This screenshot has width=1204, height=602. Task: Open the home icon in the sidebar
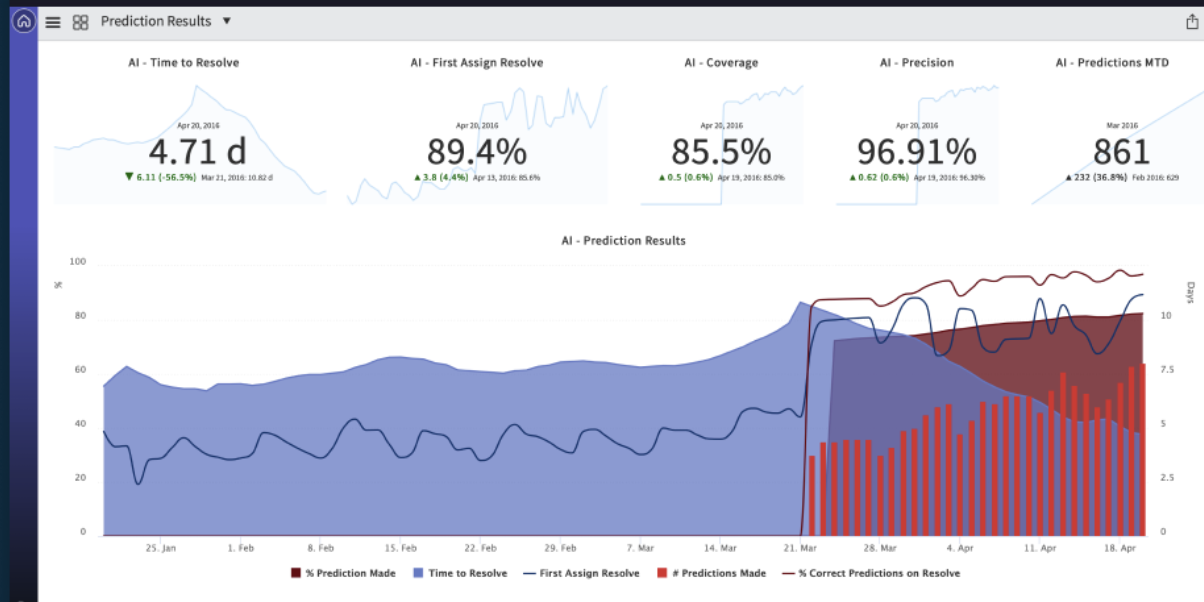coord(24,21)
